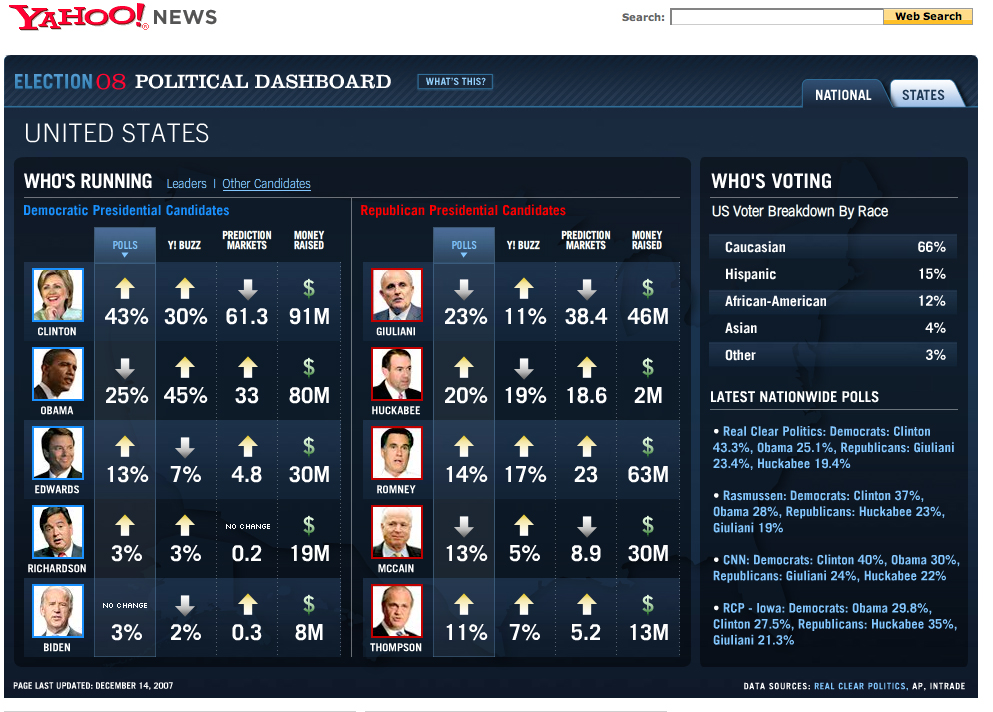The width and height of the screenshot is (993, 712).
Task: Click Thompson's money raised dollar icon
Action: [x=647, y=605]
